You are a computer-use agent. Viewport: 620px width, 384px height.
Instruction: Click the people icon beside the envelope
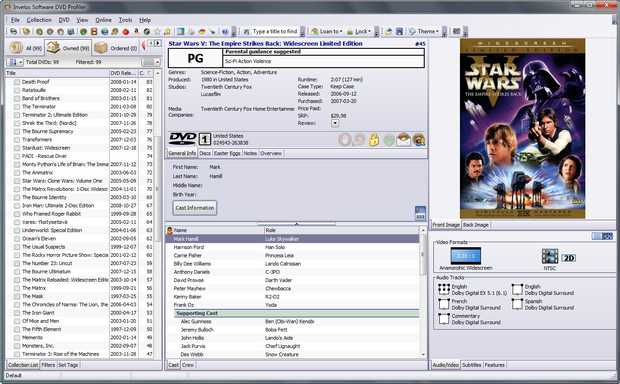(x=419, y=140)
